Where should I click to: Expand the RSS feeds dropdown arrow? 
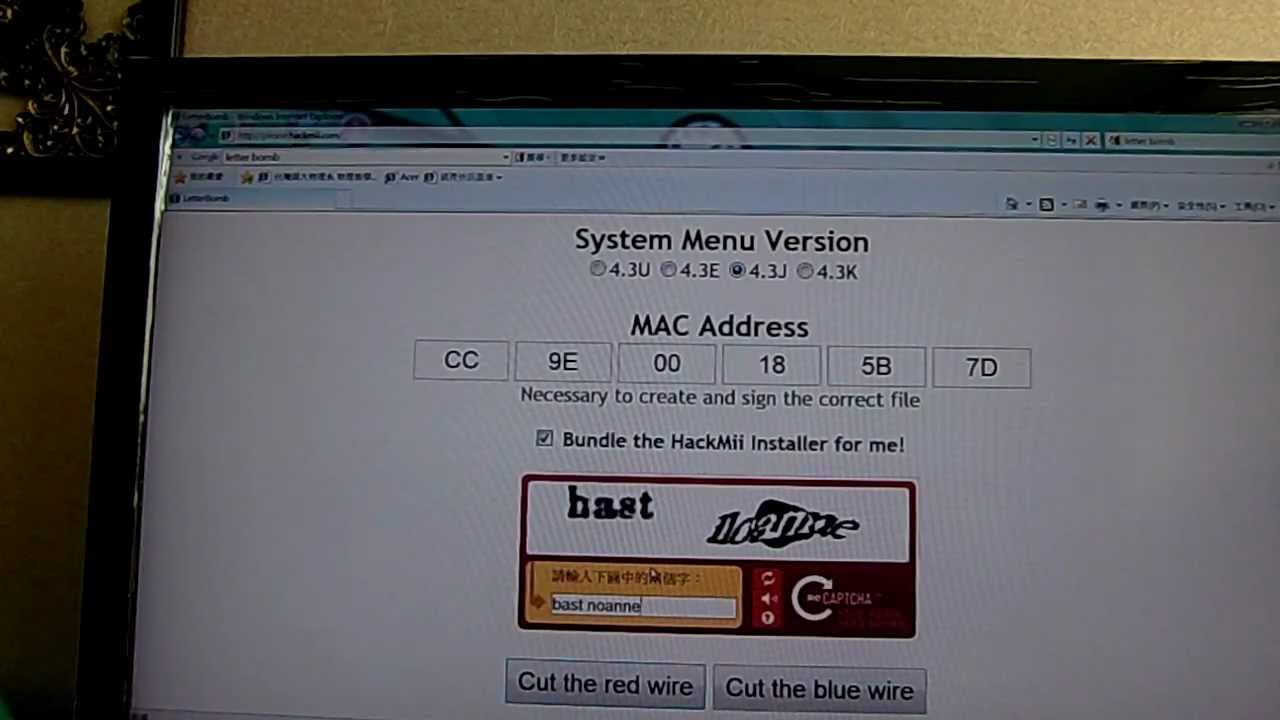pos(1064,205)
